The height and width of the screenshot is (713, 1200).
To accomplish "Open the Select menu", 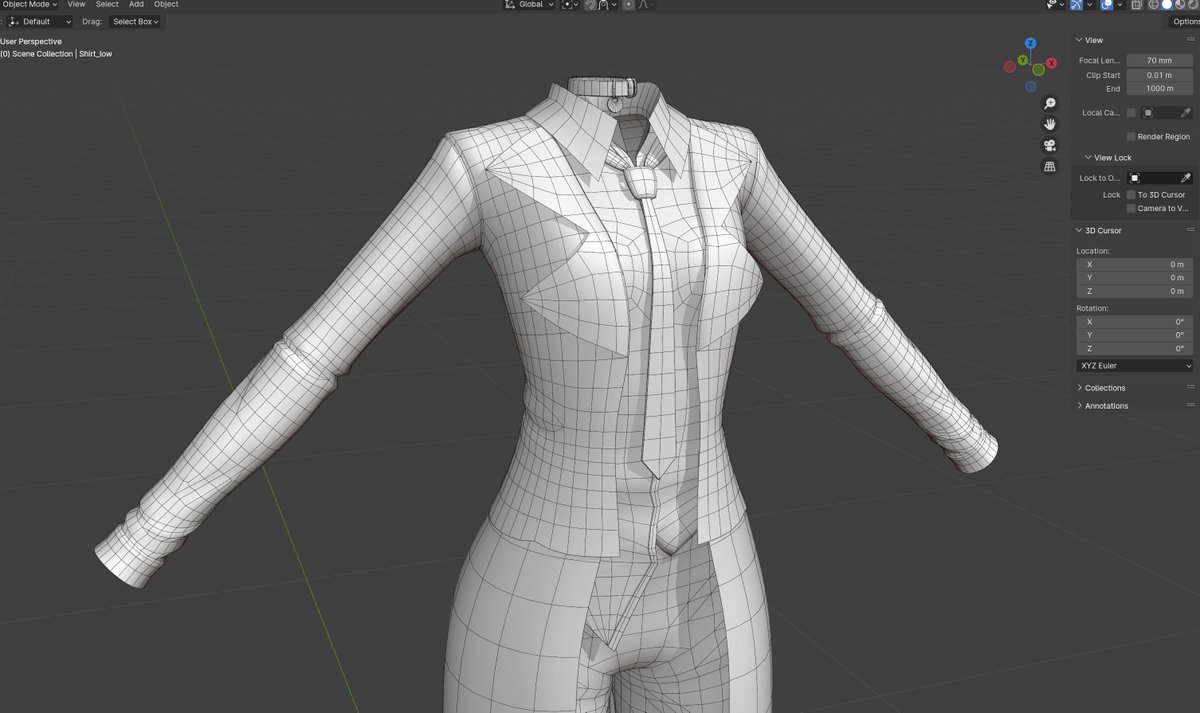I will (x=107, y=4).
